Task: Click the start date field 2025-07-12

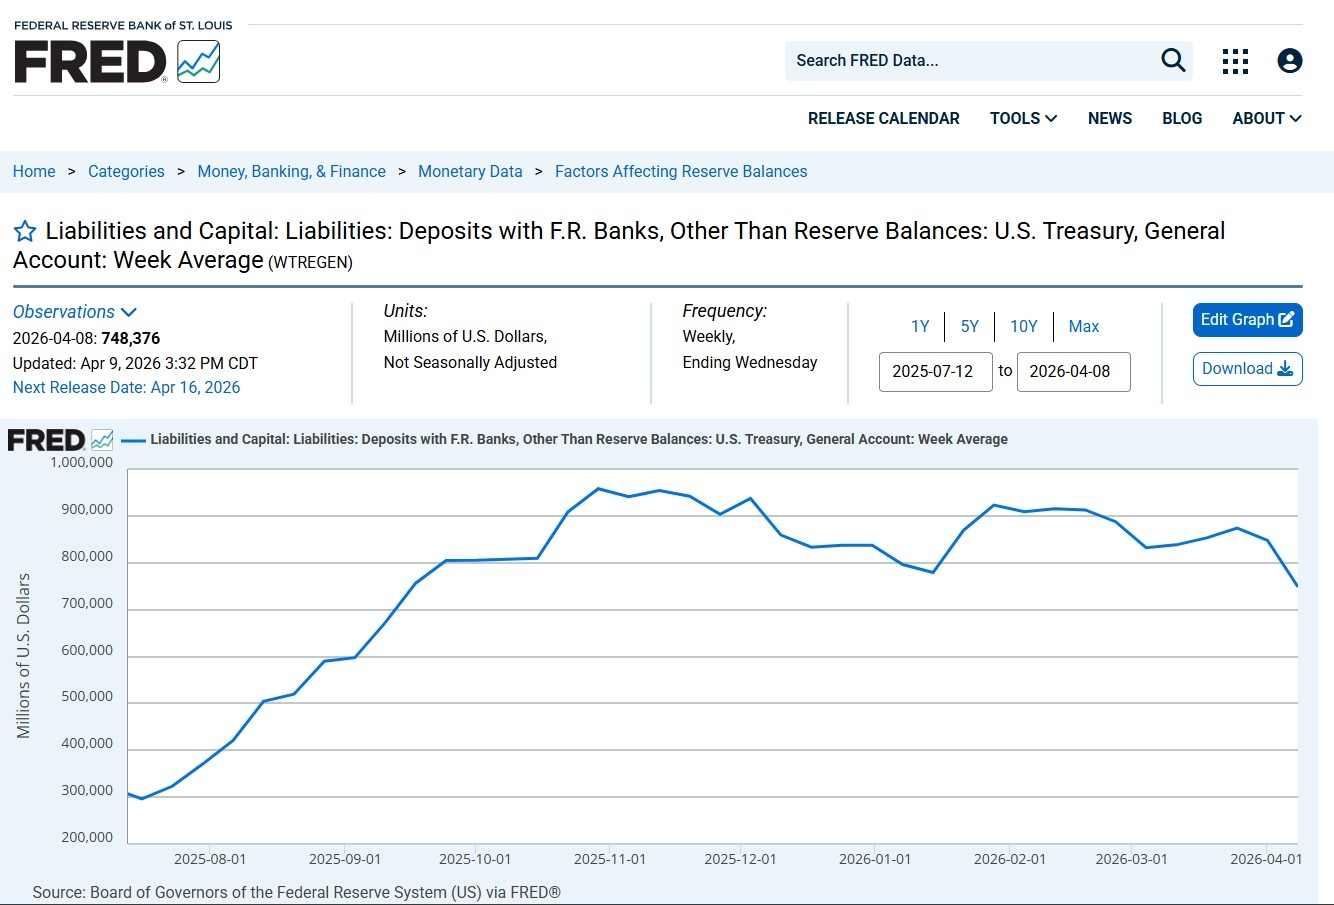Action: [935, 371]
